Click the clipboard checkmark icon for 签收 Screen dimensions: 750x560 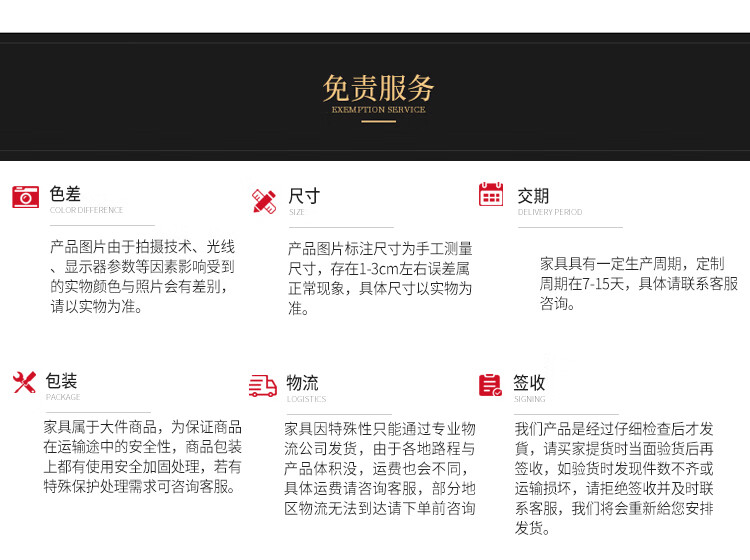tap(490, 385)
